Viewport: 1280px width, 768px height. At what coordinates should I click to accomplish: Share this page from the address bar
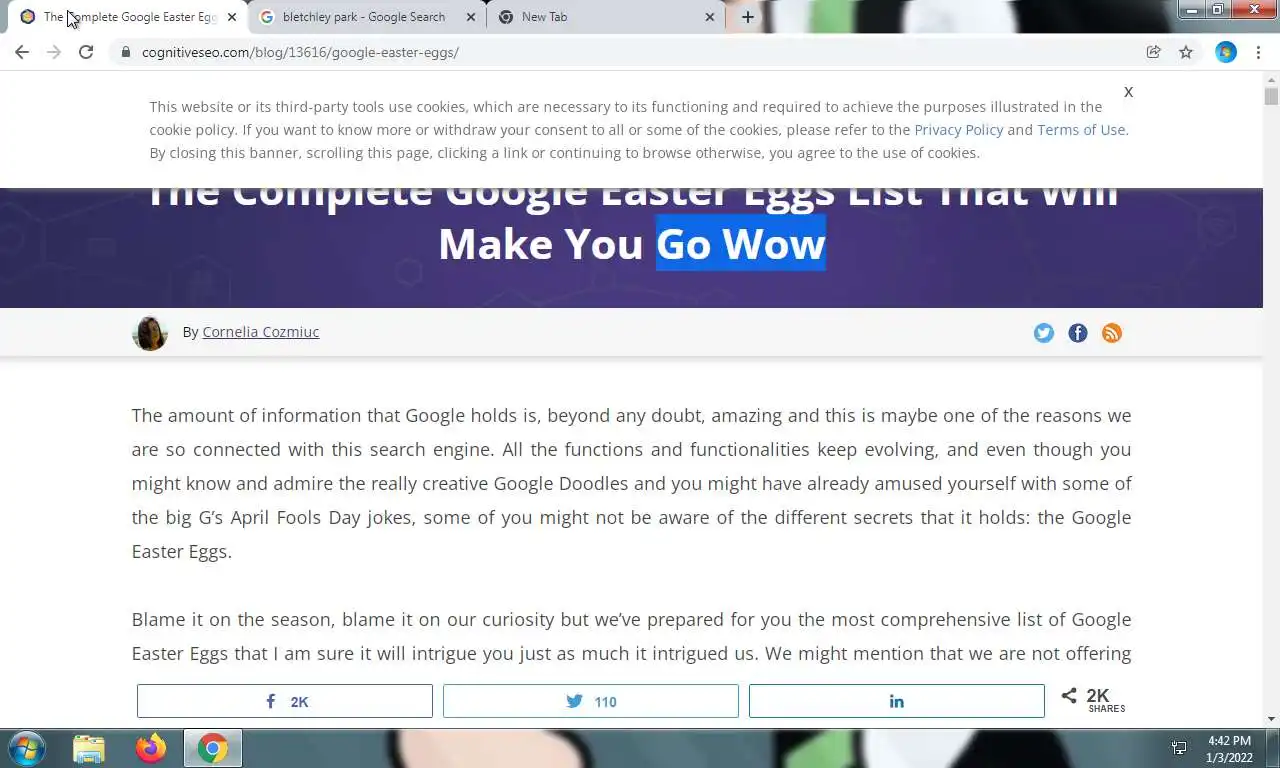tap(1153, 52)
